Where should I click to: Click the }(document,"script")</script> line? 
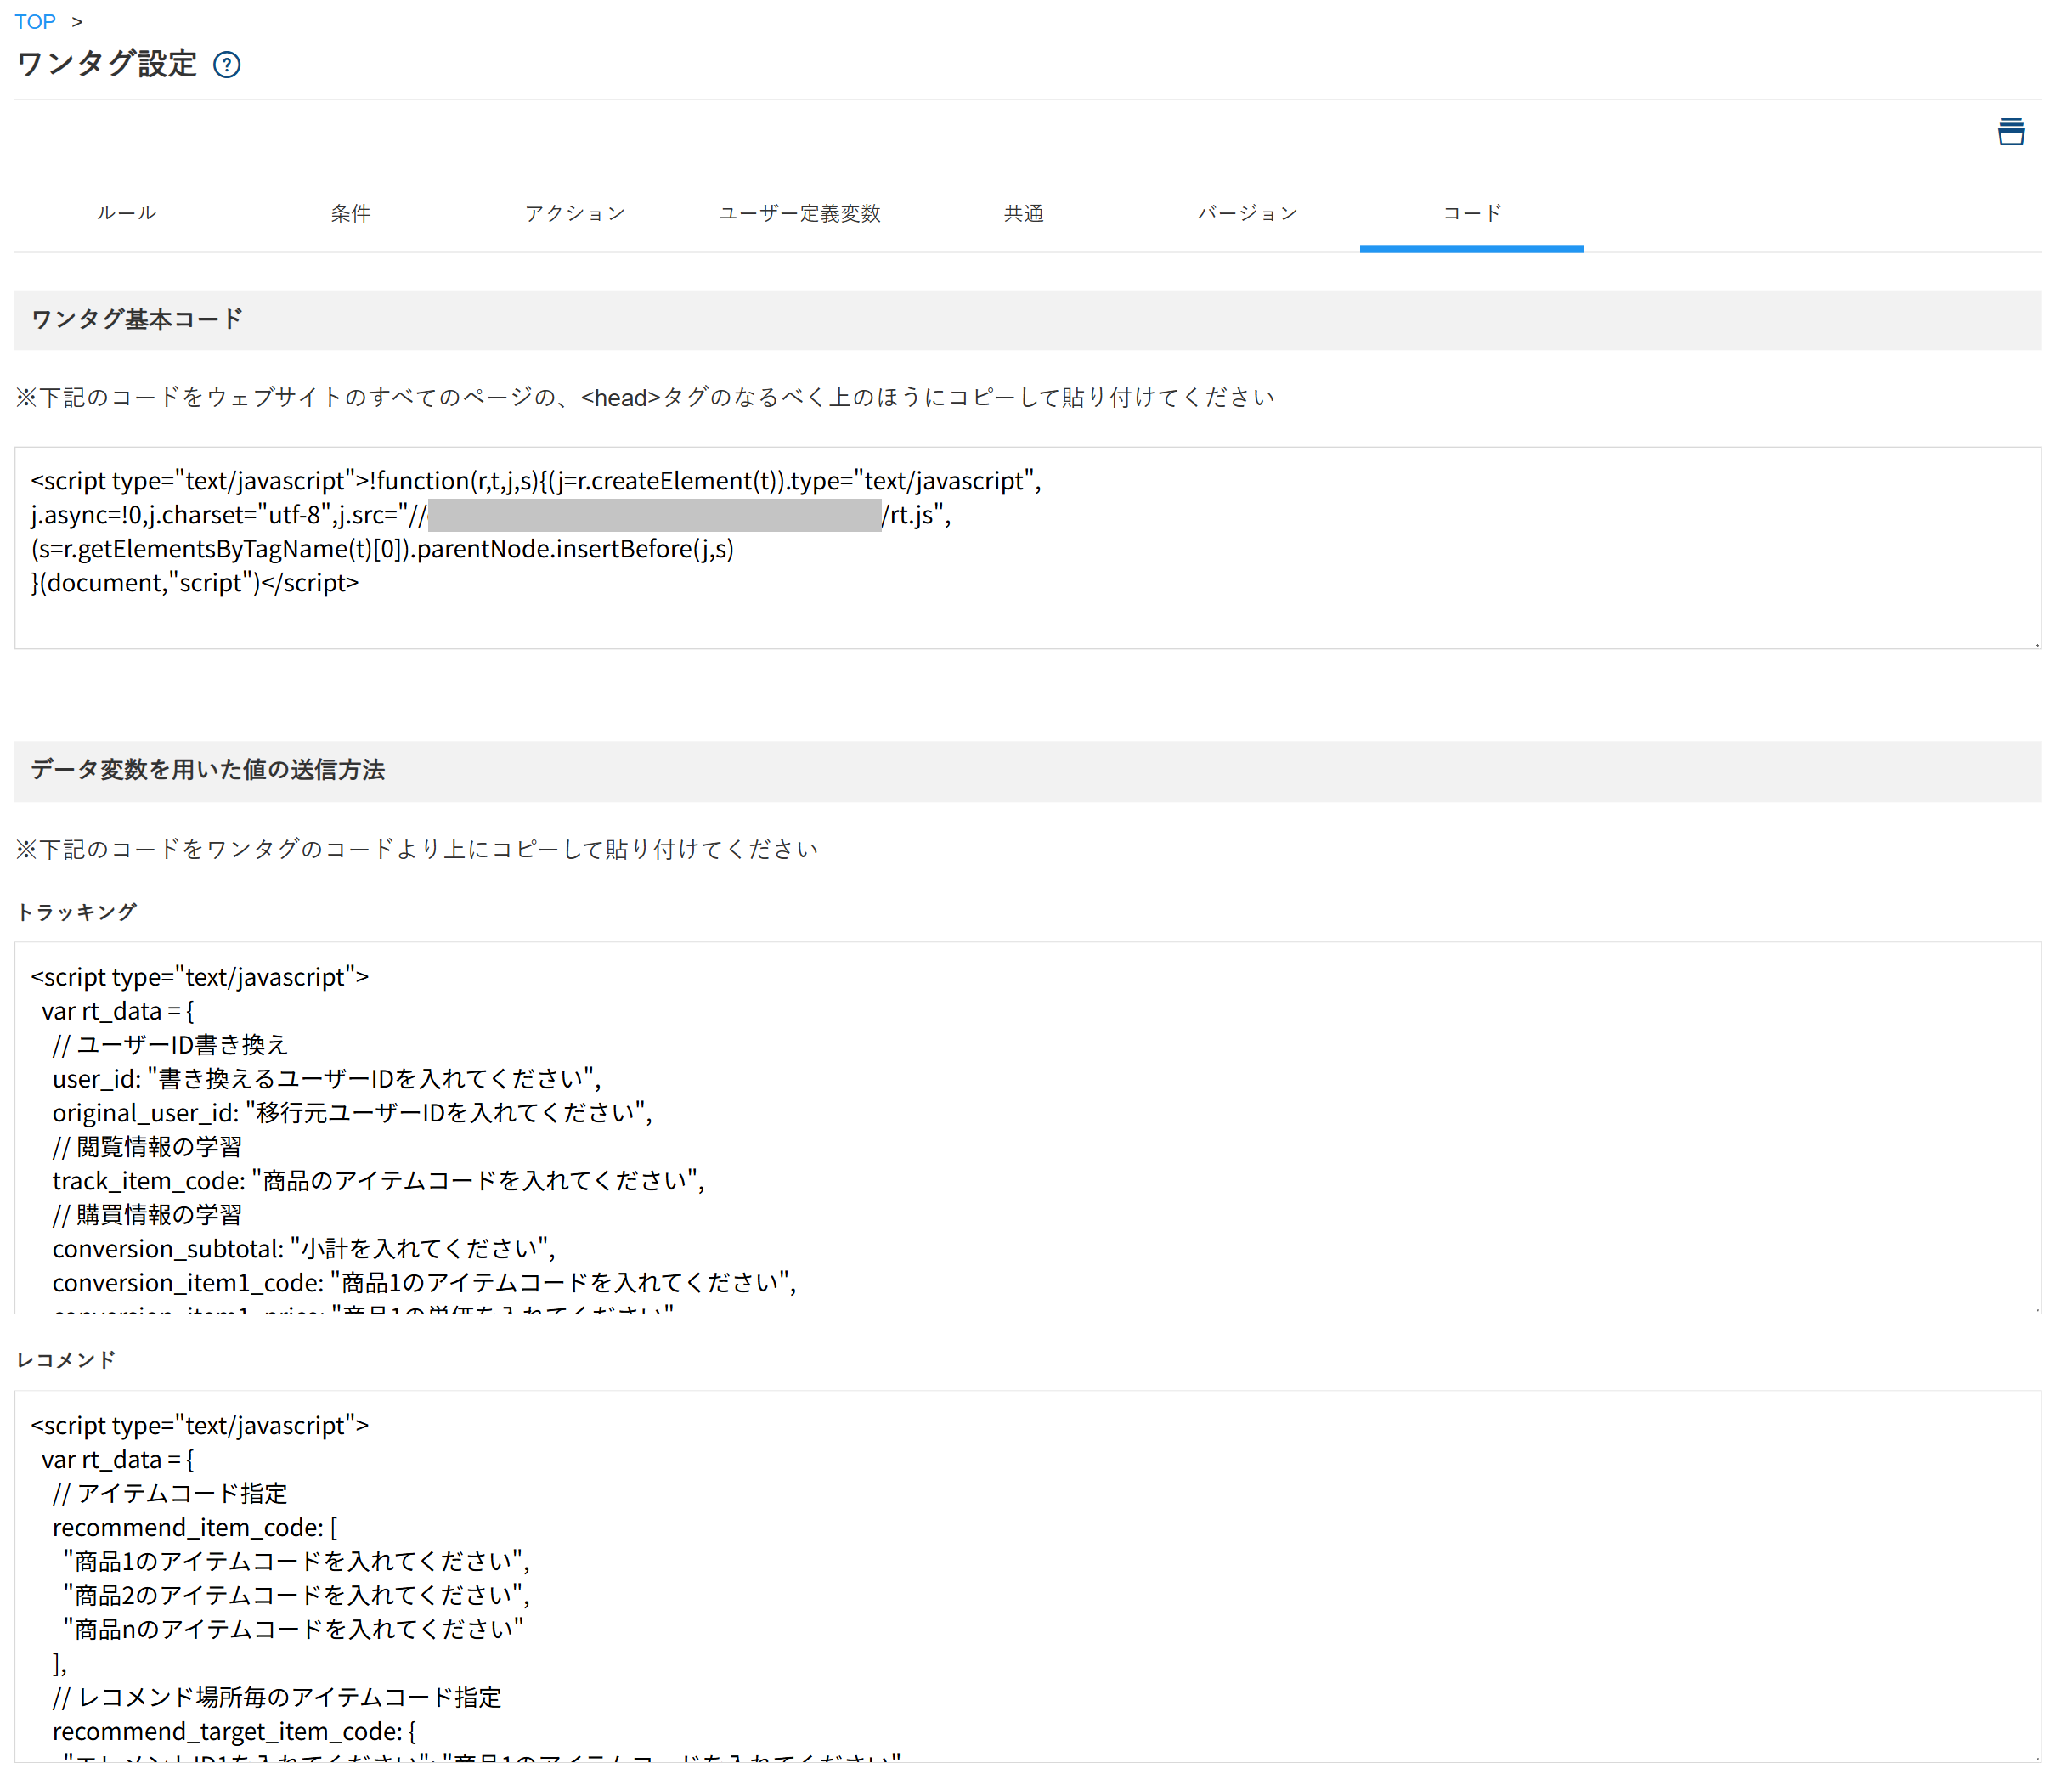195,583
